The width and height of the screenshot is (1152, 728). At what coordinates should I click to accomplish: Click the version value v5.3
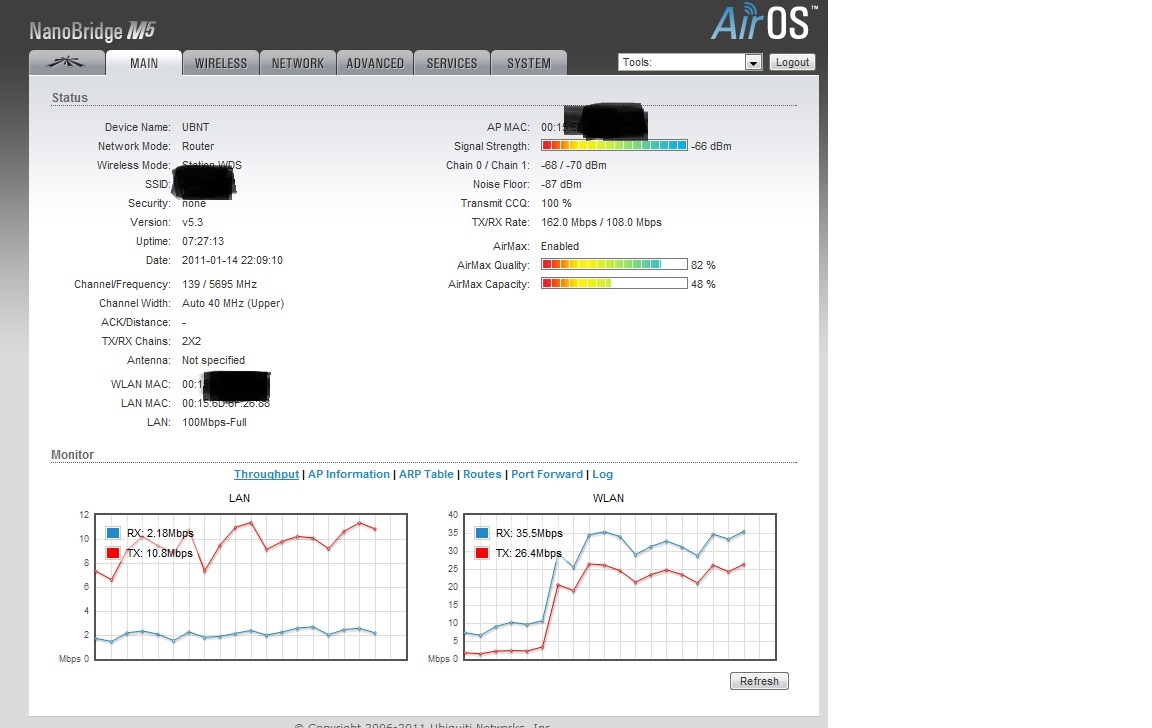(192, 222)
